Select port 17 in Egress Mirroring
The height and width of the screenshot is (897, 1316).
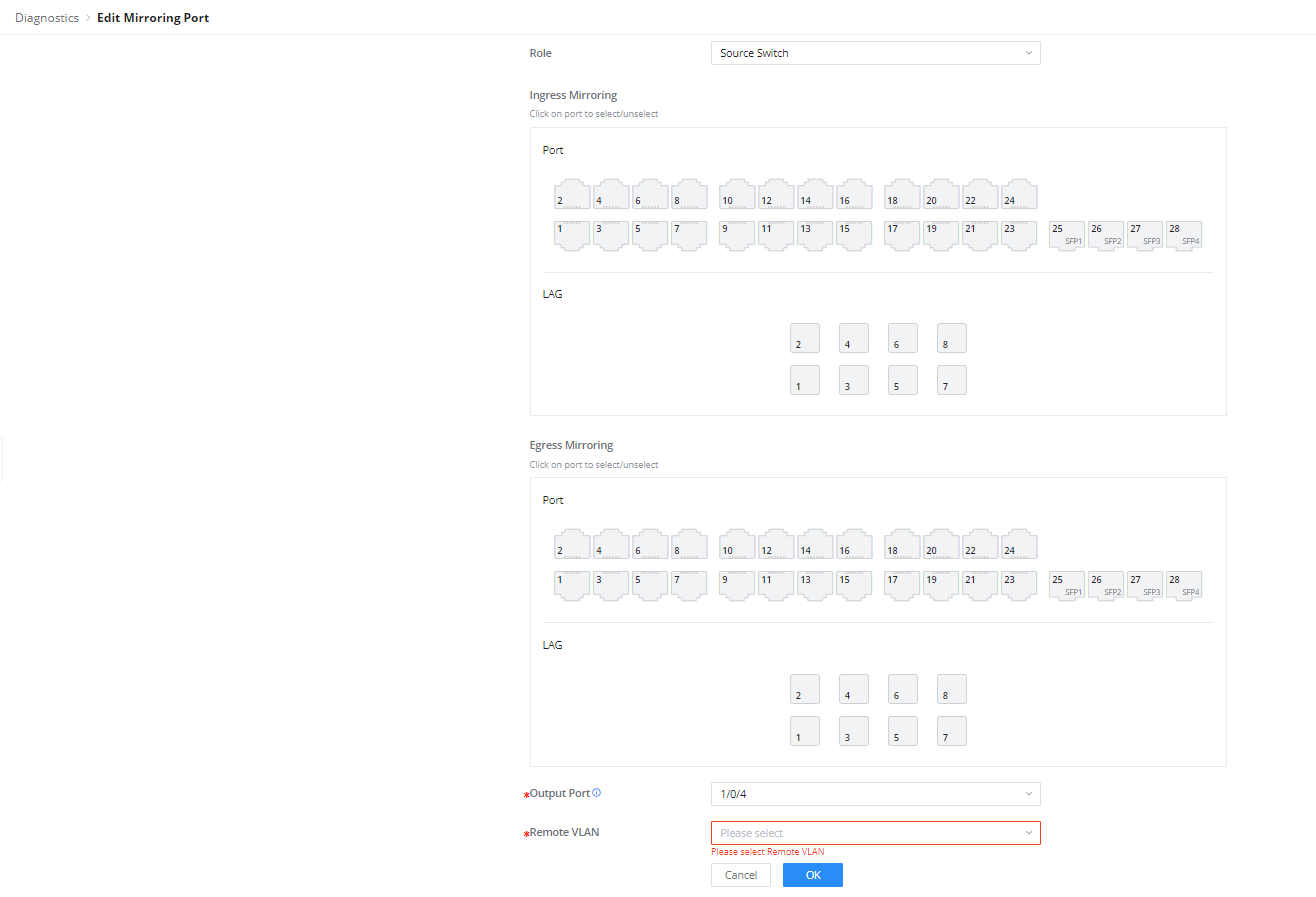(903, 585)
